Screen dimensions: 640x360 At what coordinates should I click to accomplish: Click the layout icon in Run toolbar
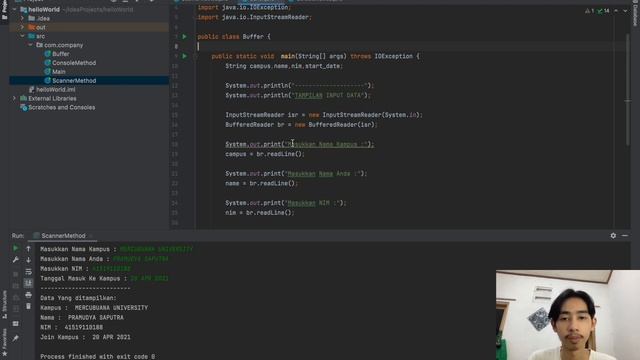(x=16, y=324)
